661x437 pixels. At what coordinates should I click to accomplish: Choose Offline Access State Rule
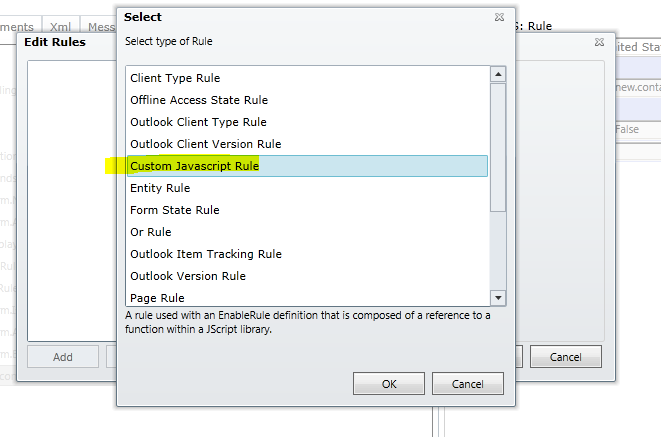click(x=199, y=100)
